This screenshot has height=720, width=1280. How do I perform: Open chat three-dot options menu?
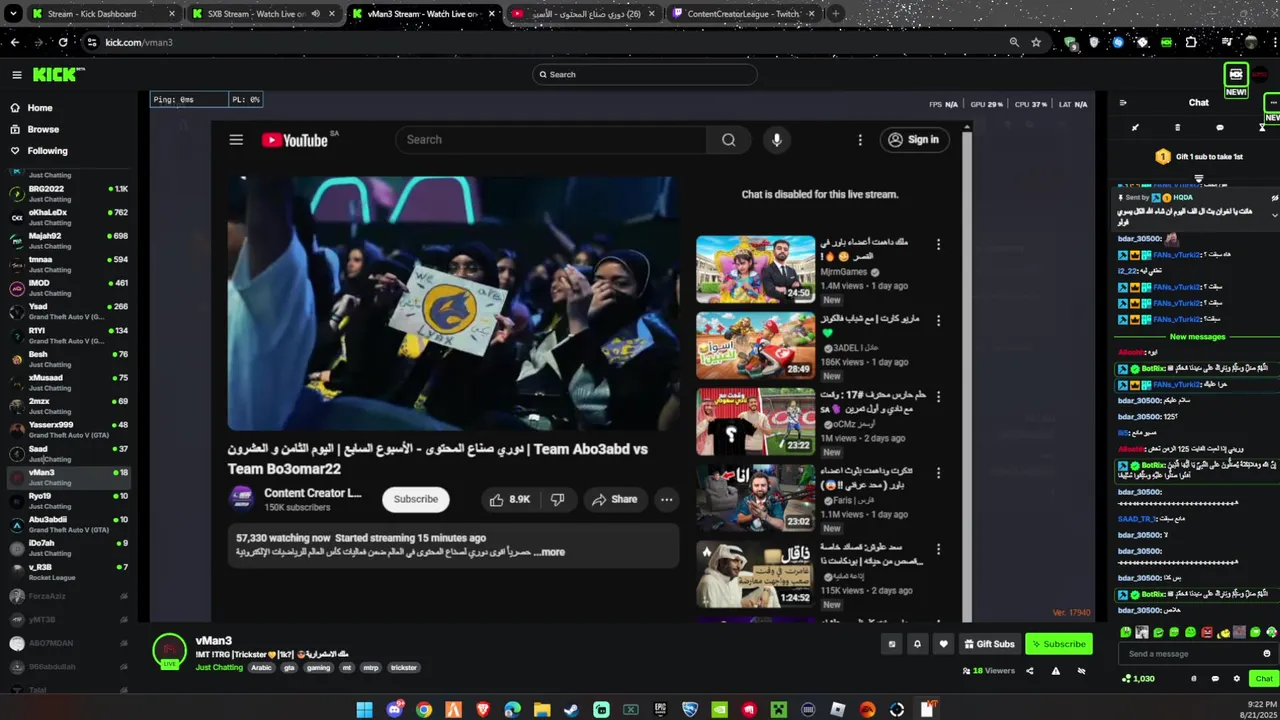[x=1272, y=103]
